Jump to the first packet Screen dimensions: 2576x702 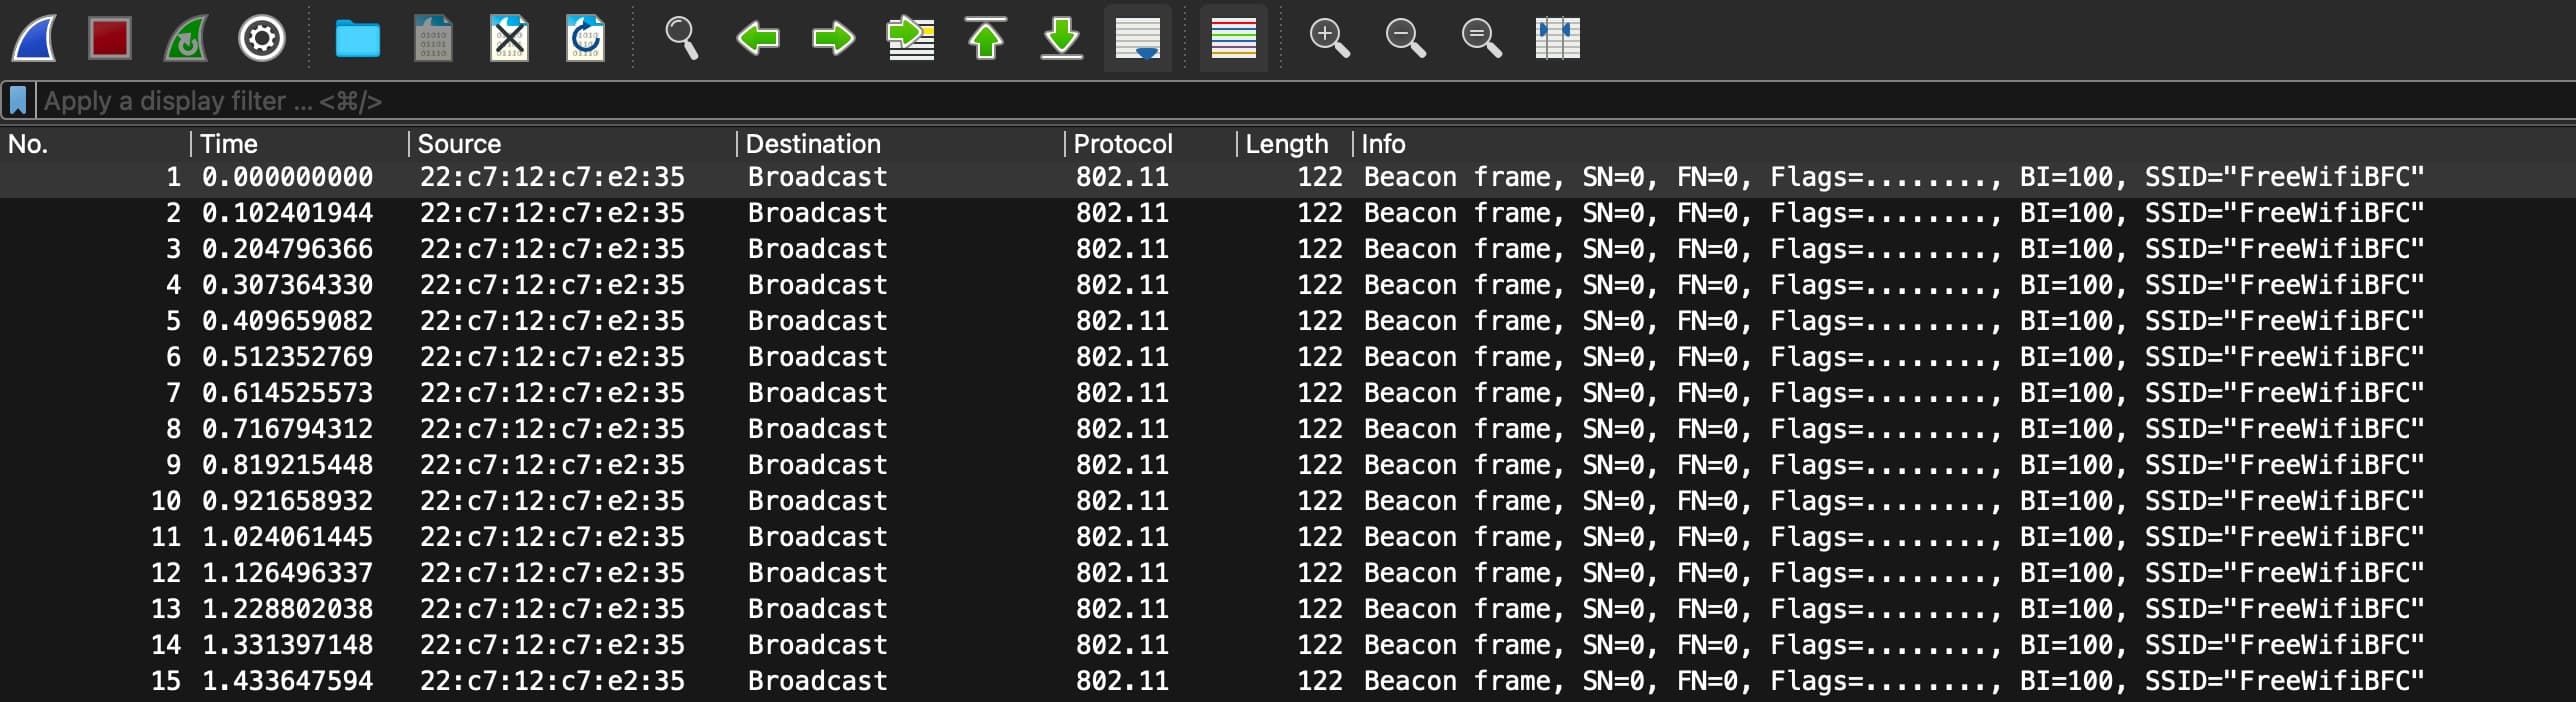click(986, 39)
